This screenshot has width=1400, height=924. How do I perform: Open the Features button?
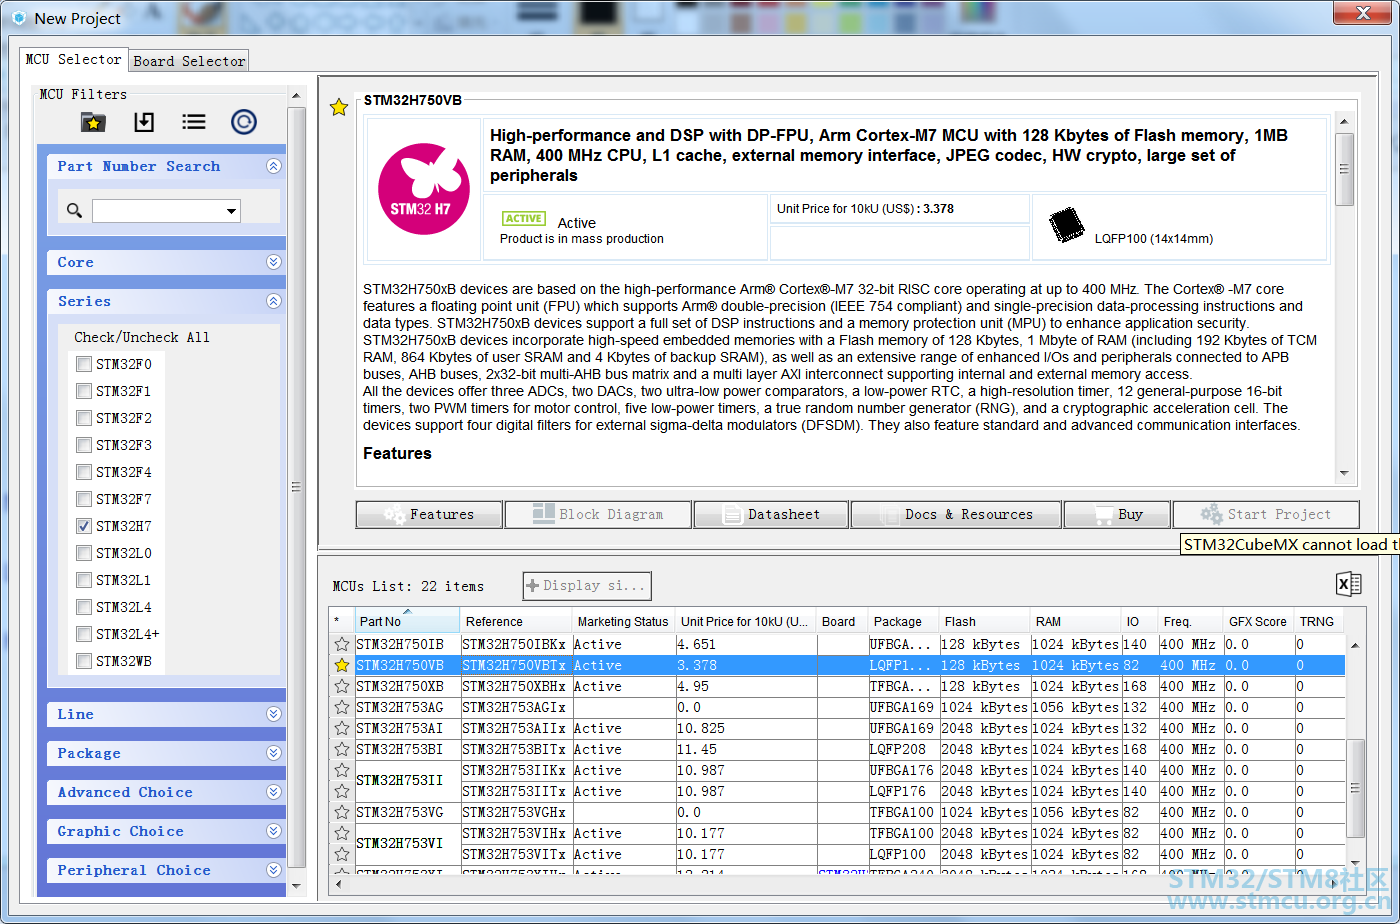pos(429,514)
